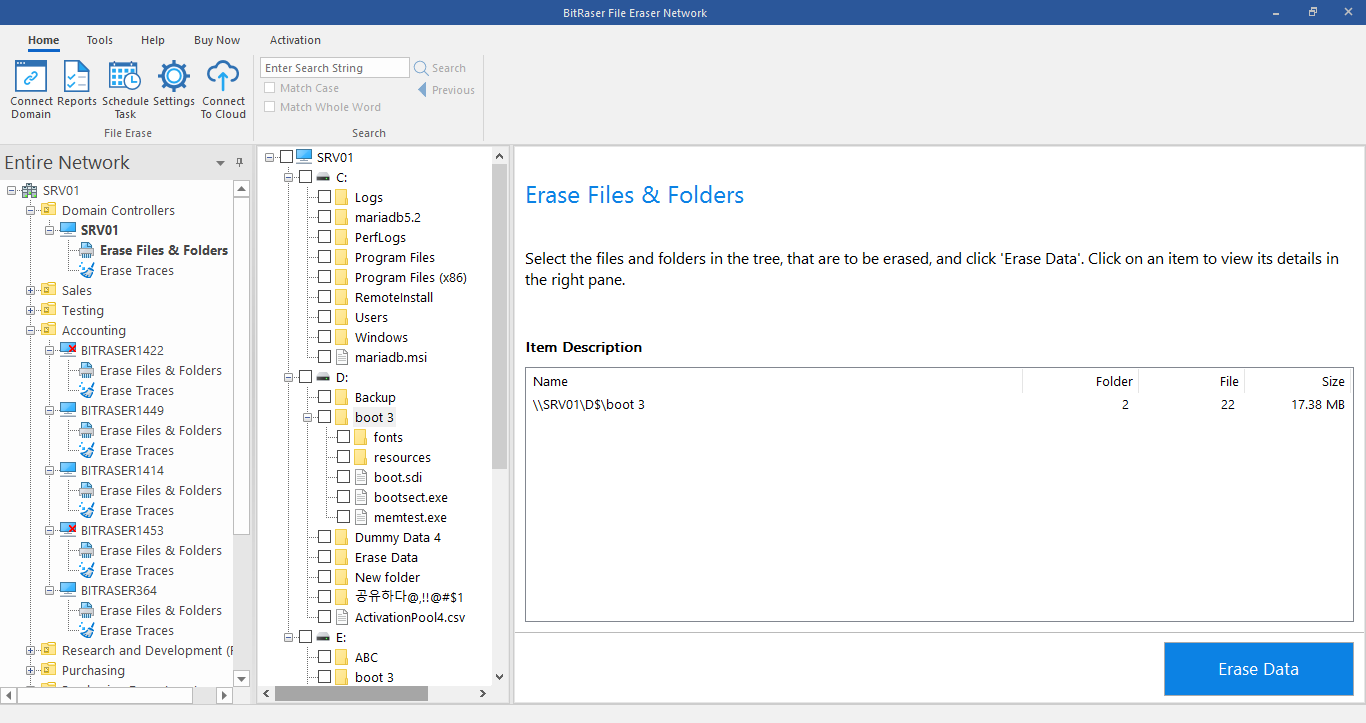Select BITRASER1449 computer icon
Screen dimensions: 1366x723
[x=68, y=410]
